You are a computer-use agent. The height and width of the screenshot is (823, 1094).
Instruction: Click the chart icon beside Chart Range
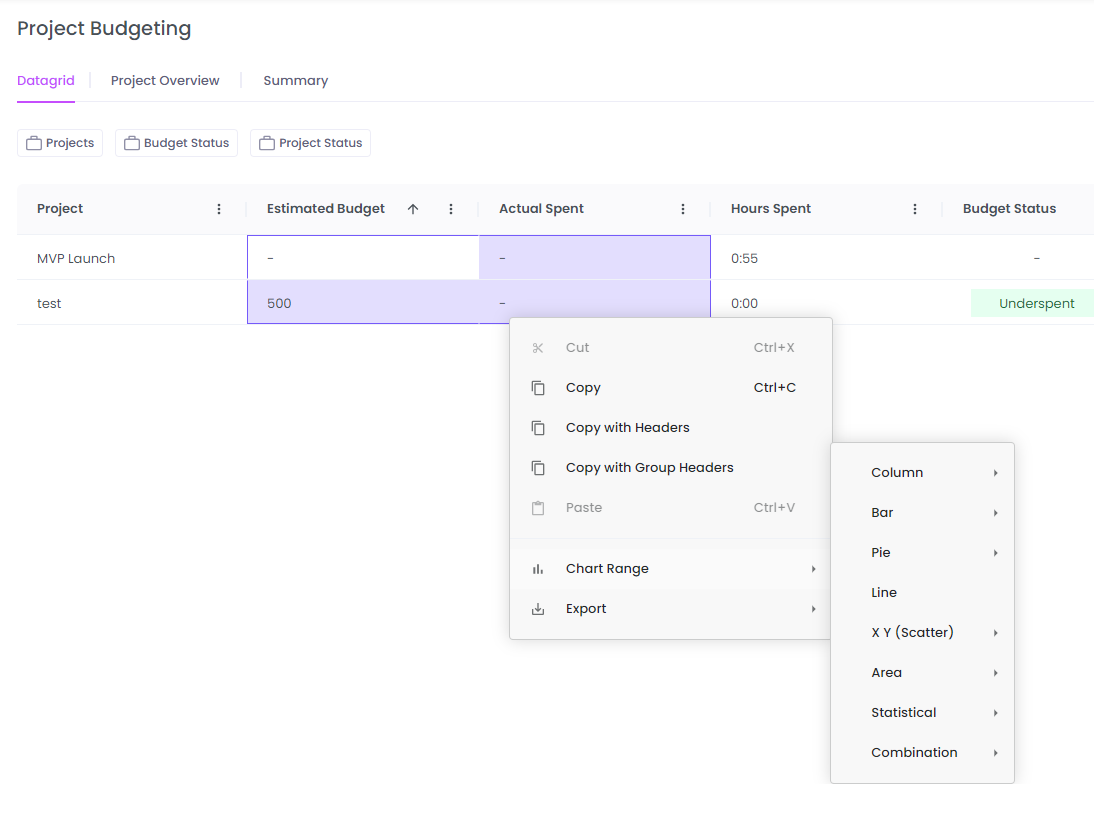point(538,568)
